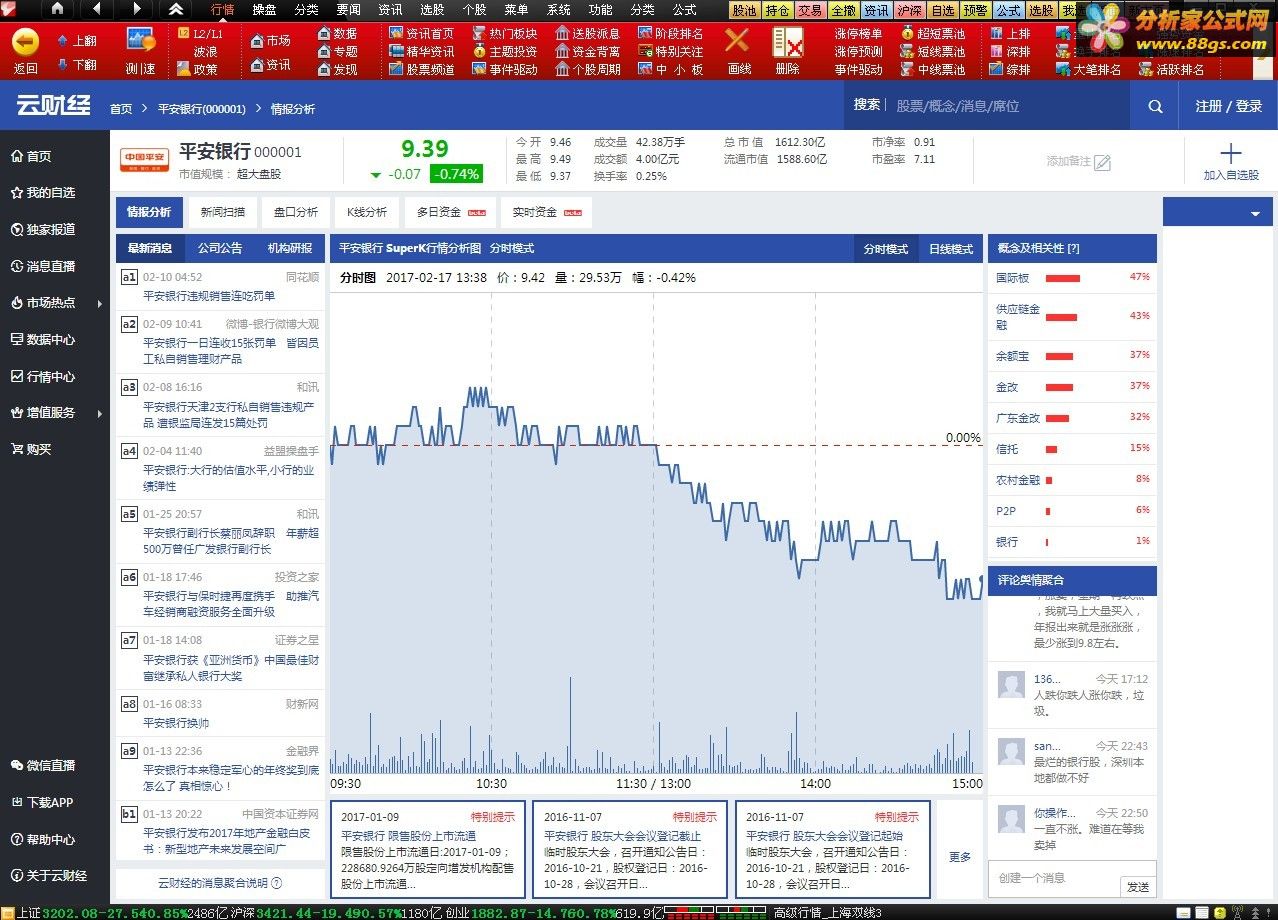This screenshot has height=920, width=1278.
Task: Open 专题 in the red toolbar
Action: (x=338, y=51)
